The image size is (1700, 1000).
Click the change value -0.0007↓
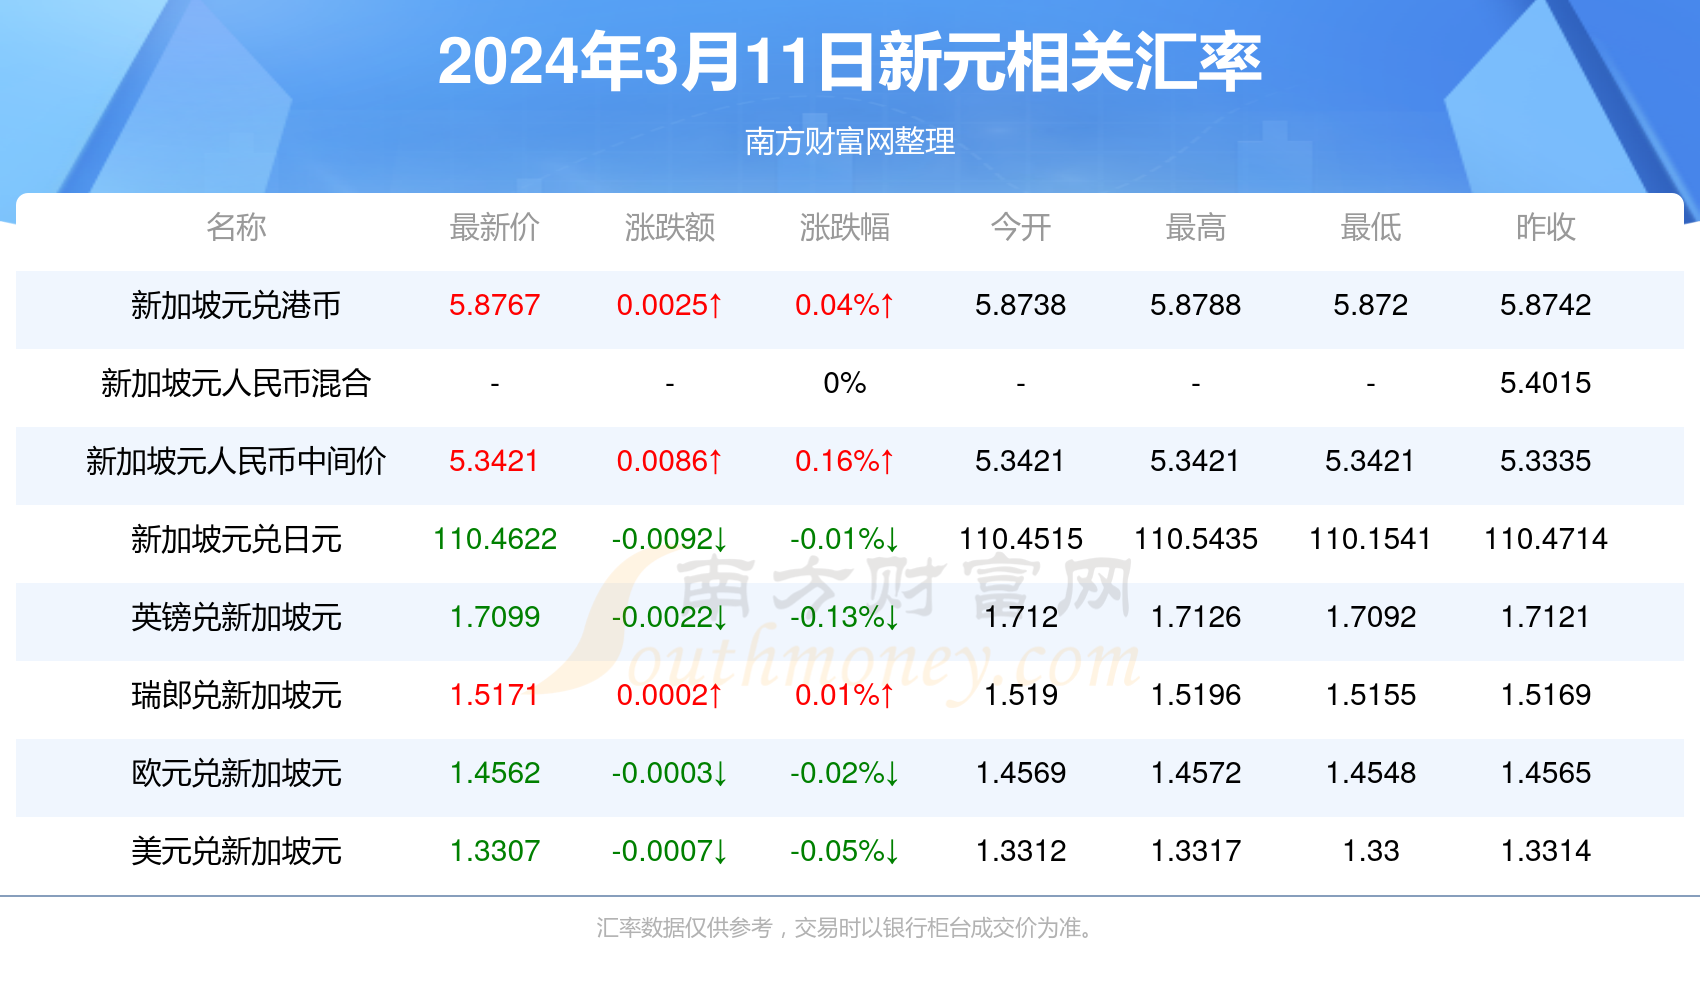coord(670,851)
